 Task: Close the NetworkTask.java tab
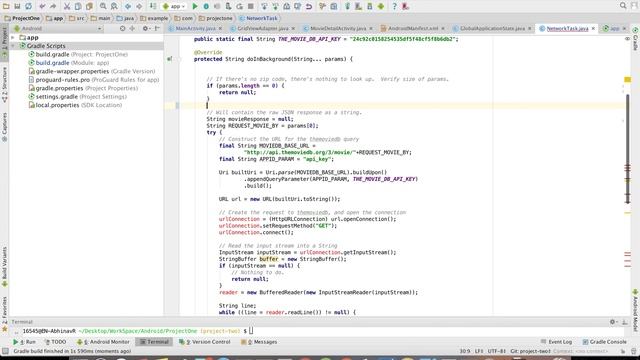pyautogui.click(x=593, y=29)
